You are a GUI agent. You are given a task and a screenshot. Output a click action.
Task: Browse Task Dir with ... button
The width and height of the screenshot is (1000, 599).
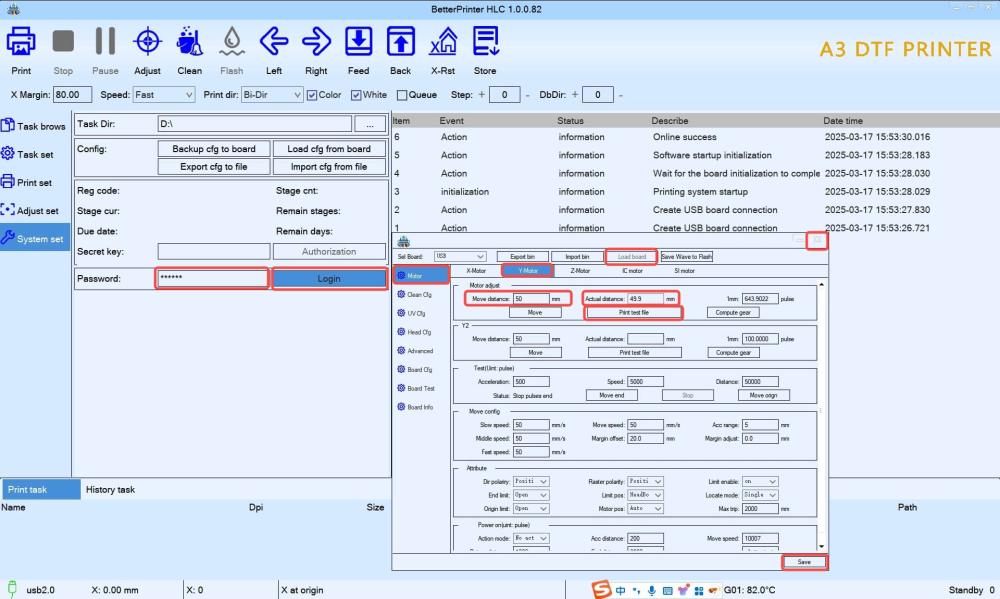pos(370,124)
